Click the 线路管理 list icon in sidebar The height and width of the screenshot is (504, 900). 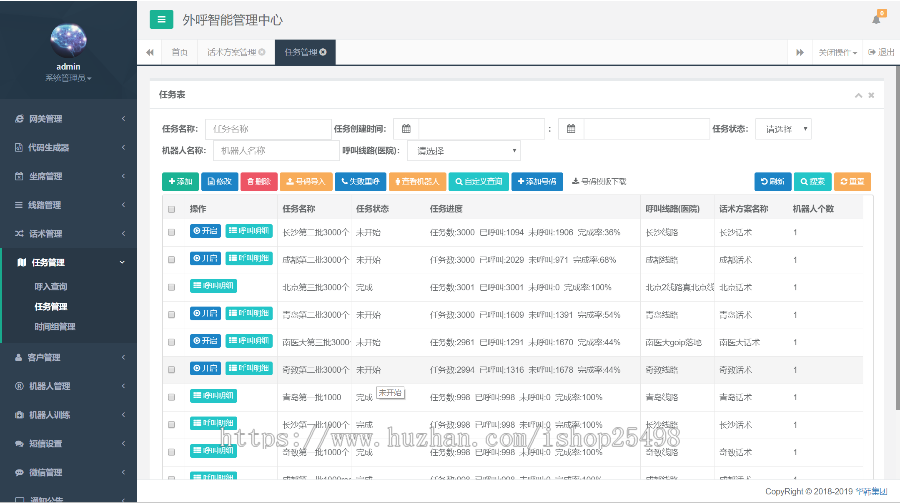click(x=19, y=205)
